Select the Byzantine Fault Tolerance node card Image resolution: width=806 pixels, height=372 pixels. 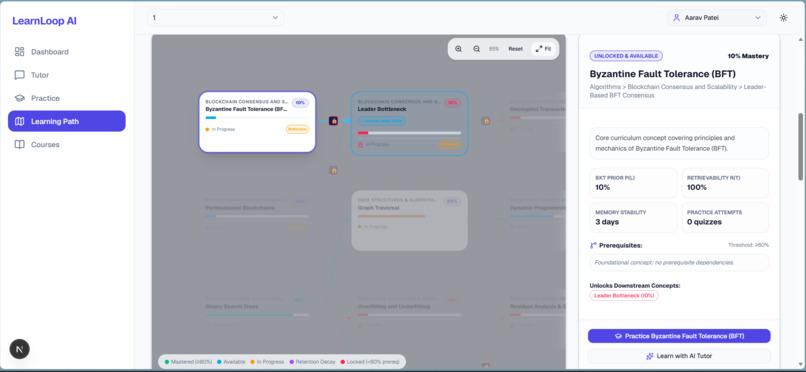coord(257,122)
